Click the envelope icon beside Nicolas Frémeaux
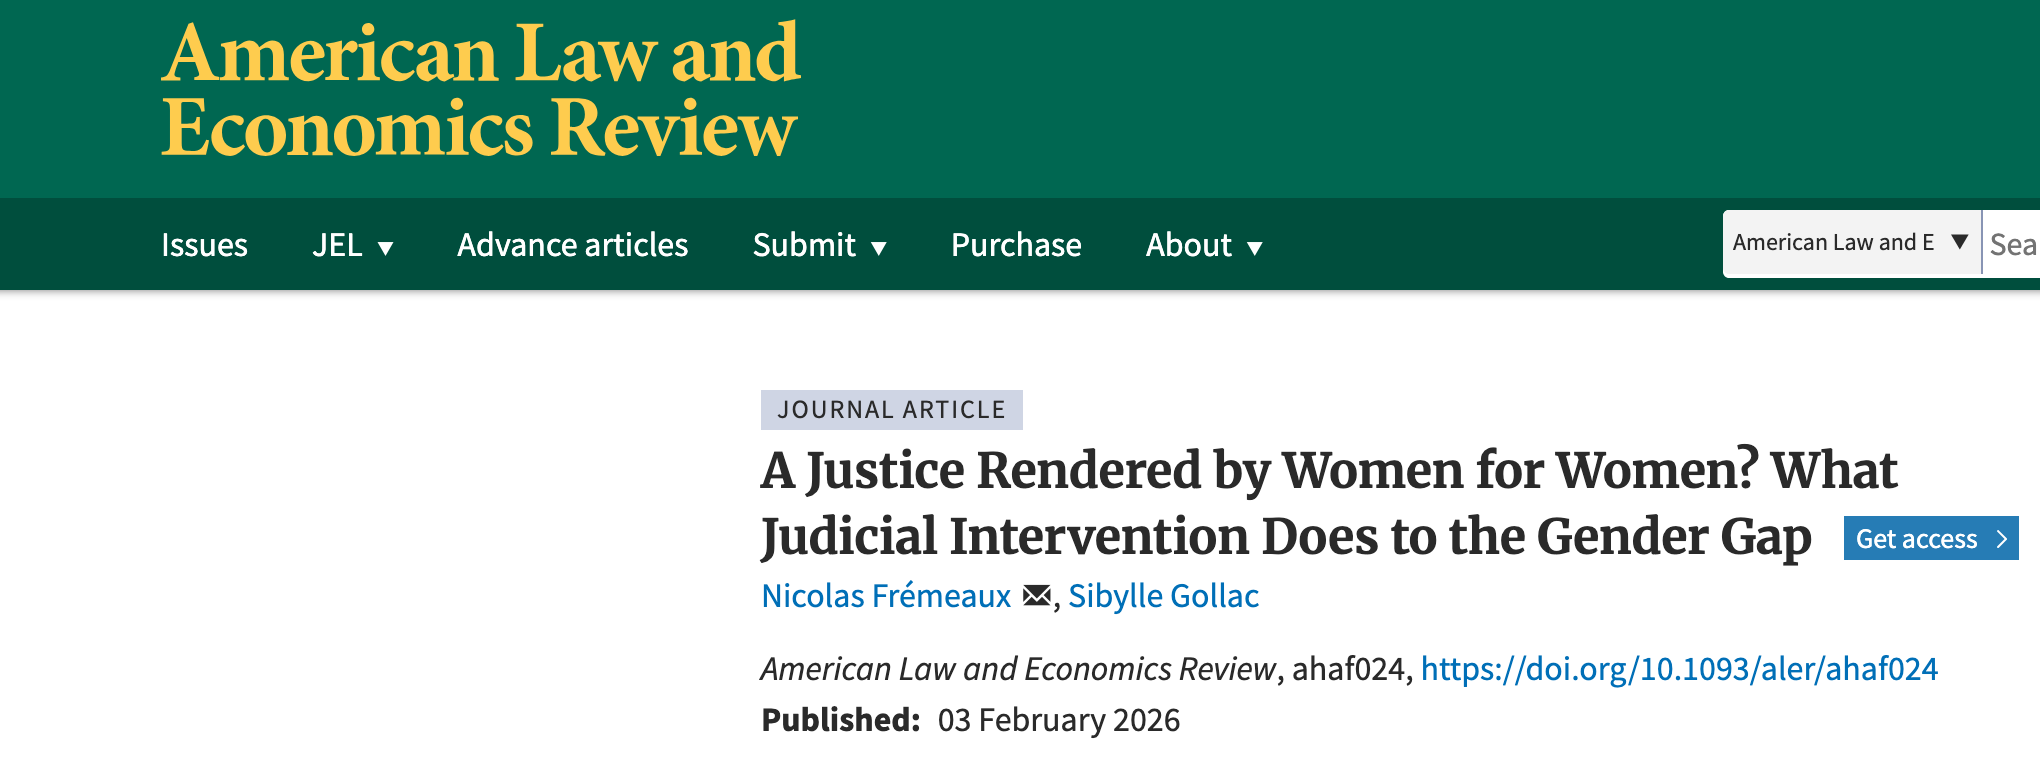2040x765 pixels. tap(1036, 596)
